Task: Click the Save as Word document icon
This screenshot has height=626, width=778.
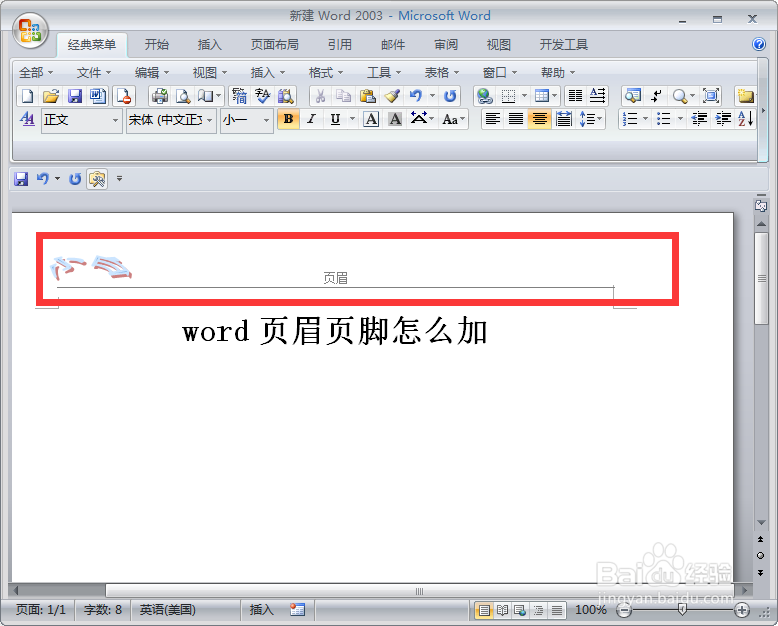Action: pyautogui.click(x=98, y=96)
